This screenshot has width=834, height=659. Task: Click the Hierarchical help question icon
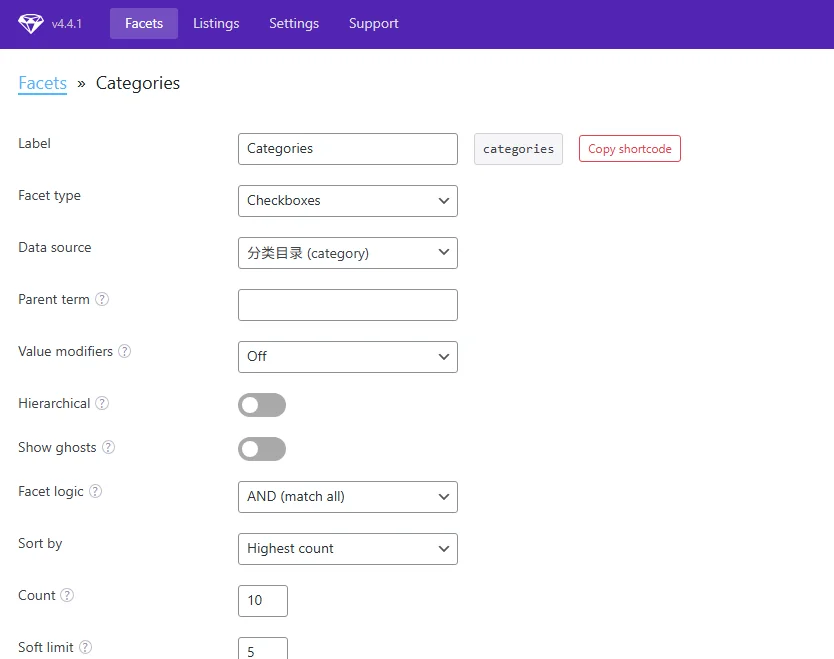(102, 404)
